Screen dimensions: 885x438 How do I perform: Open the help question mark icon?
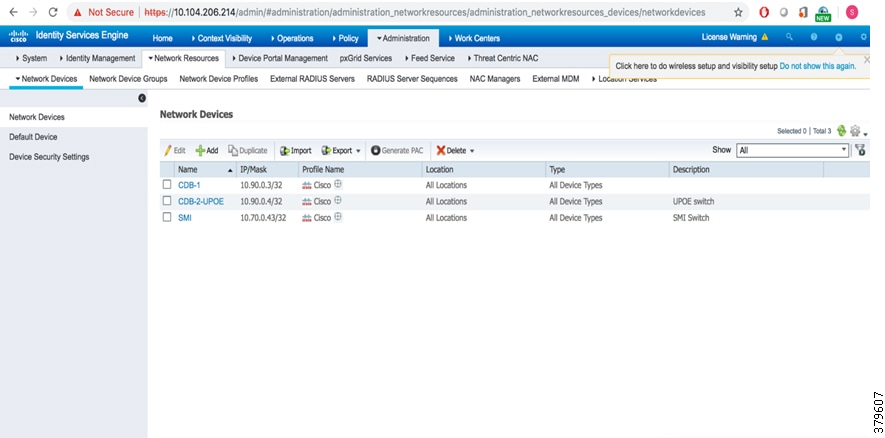coord(814,37)
